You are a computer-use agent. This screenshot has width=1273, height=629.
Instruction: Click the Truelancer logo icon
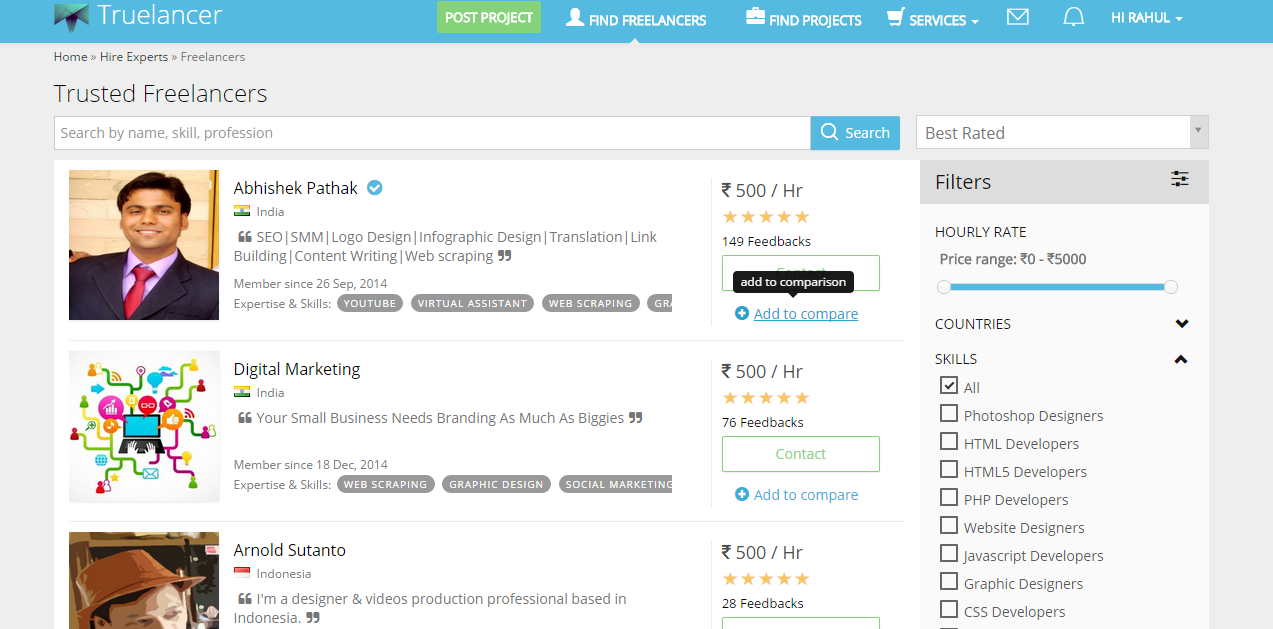[71, 16]
